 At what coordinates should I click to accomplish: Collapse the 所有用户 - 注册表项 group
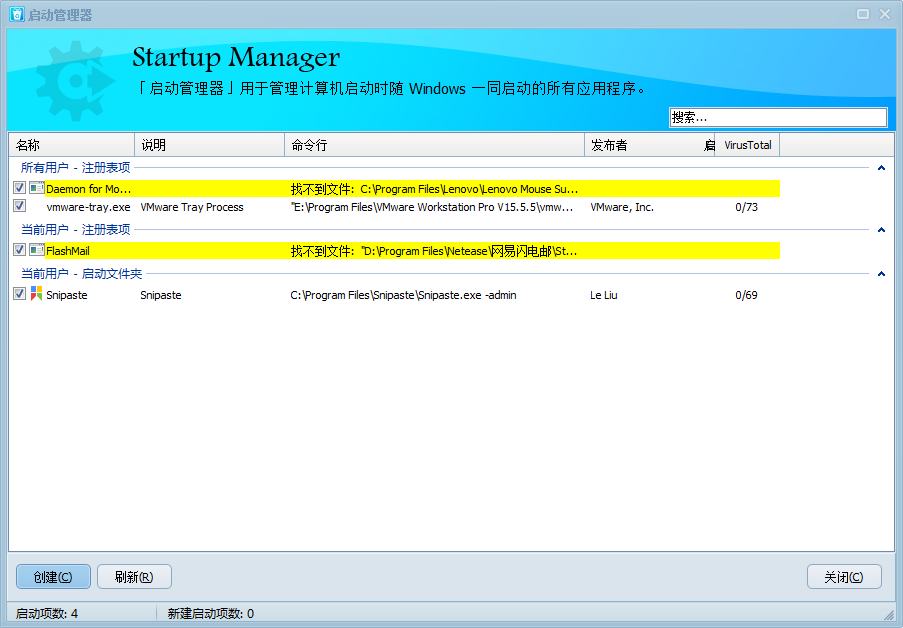point(881,168)
